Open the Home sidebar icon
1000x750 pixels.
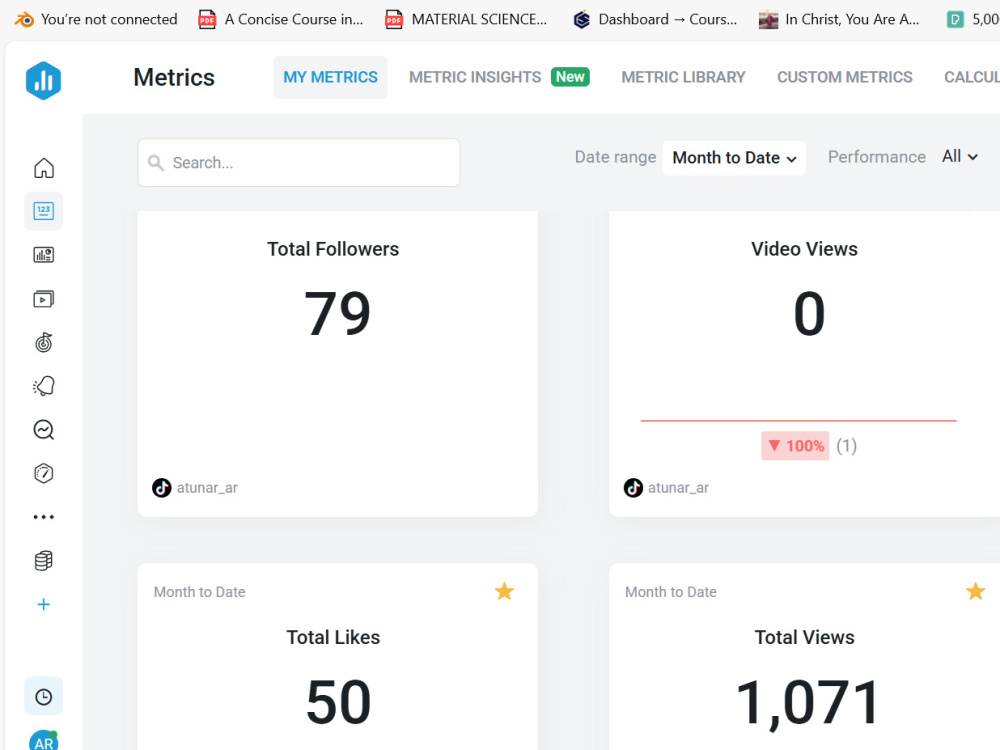(x=43, y=167)
